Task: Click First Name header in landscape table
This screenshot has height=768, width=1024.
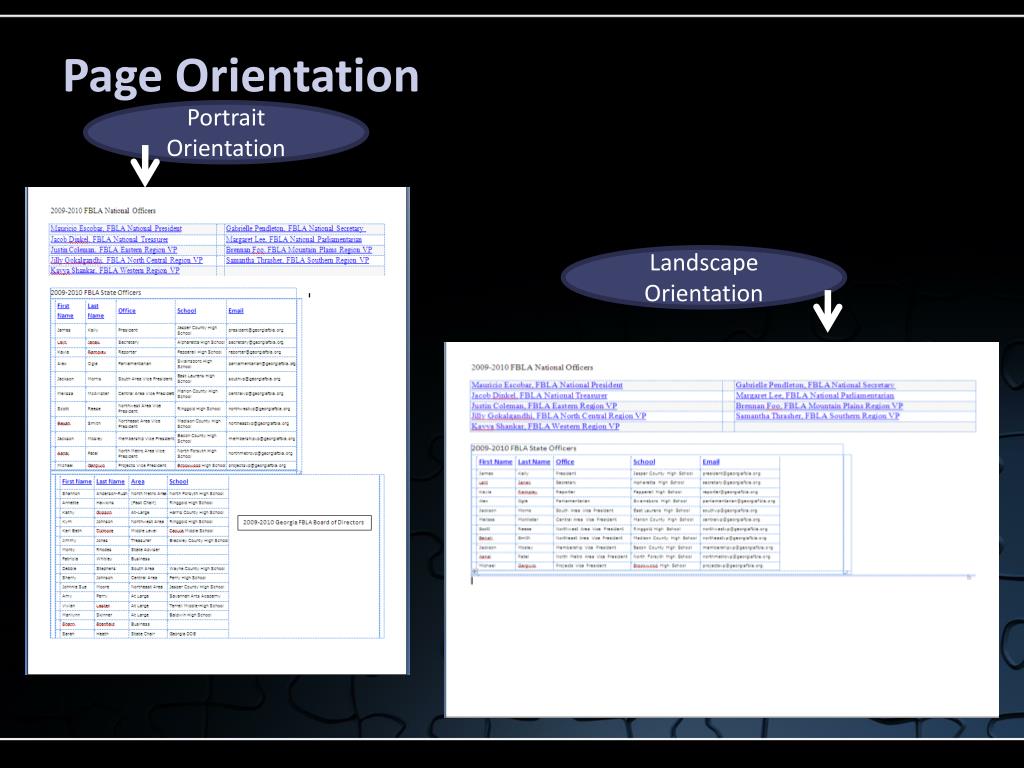Action: pos(496,462)
